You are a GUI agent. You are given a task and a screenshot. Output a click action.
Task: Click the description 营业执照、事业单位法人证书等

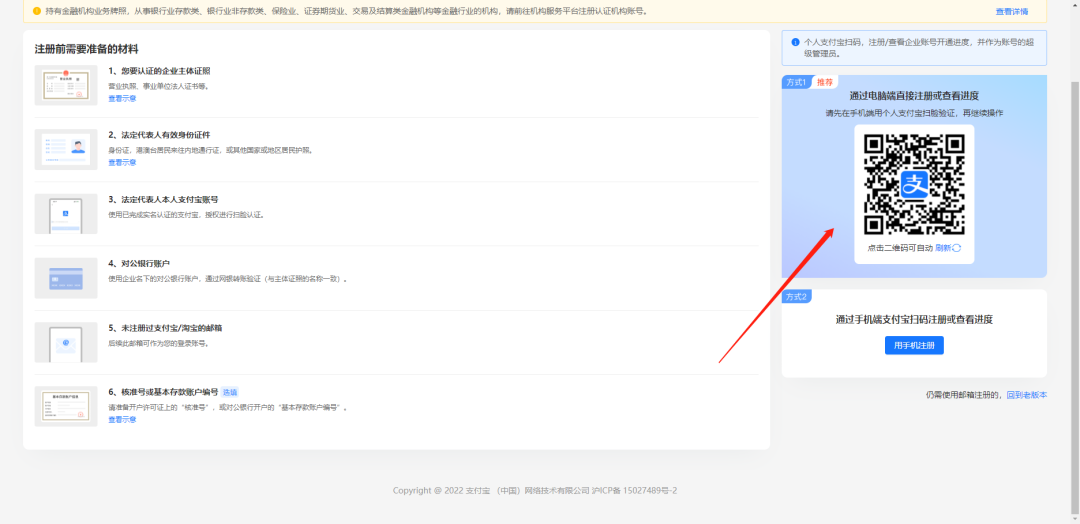158,86
